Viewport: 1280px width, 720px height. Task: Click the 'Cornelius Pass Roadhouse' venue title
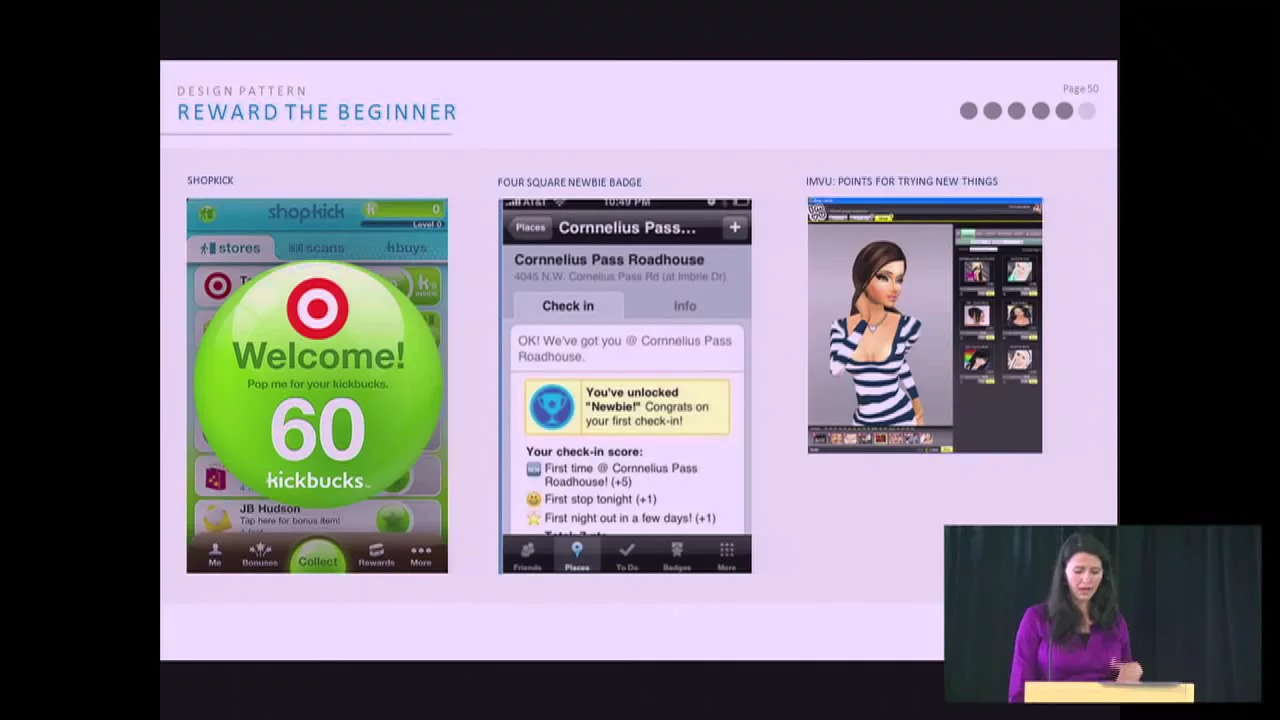609,260
